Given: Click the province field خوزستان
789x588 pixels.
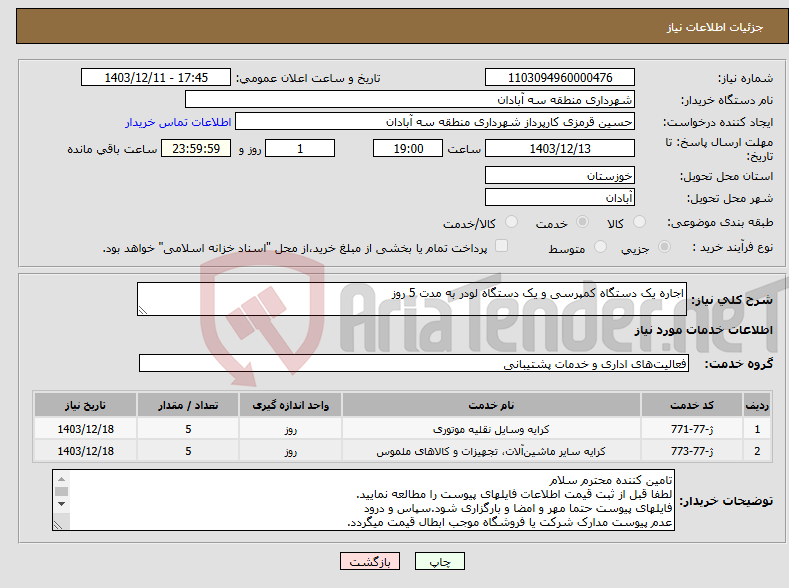Looking at the screenshot, I should pos(560,176).
